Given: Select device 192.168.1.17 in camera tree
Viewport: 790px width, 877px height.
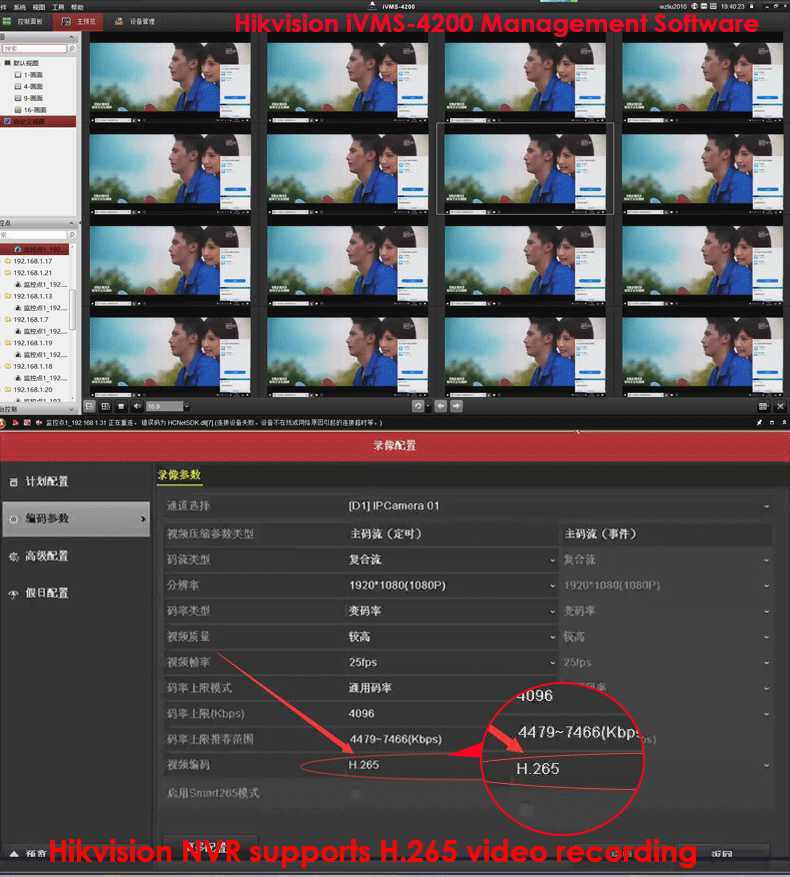Looking at the screenshot, I should [32, 261].
